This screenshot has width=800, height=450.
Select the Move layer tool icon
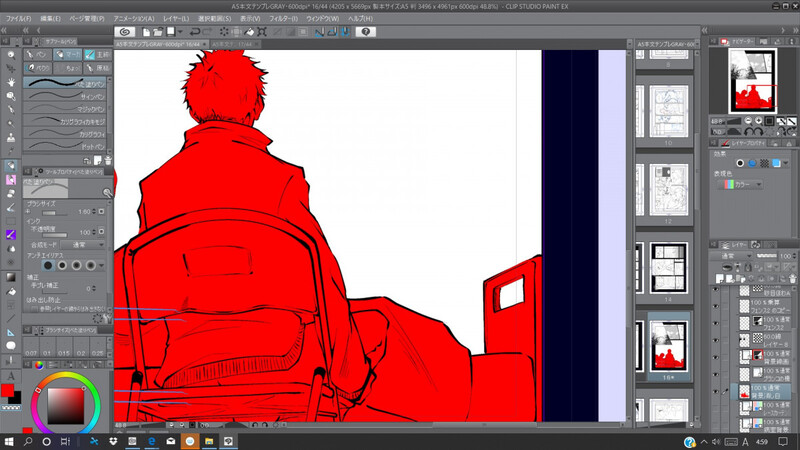point(11,68)
